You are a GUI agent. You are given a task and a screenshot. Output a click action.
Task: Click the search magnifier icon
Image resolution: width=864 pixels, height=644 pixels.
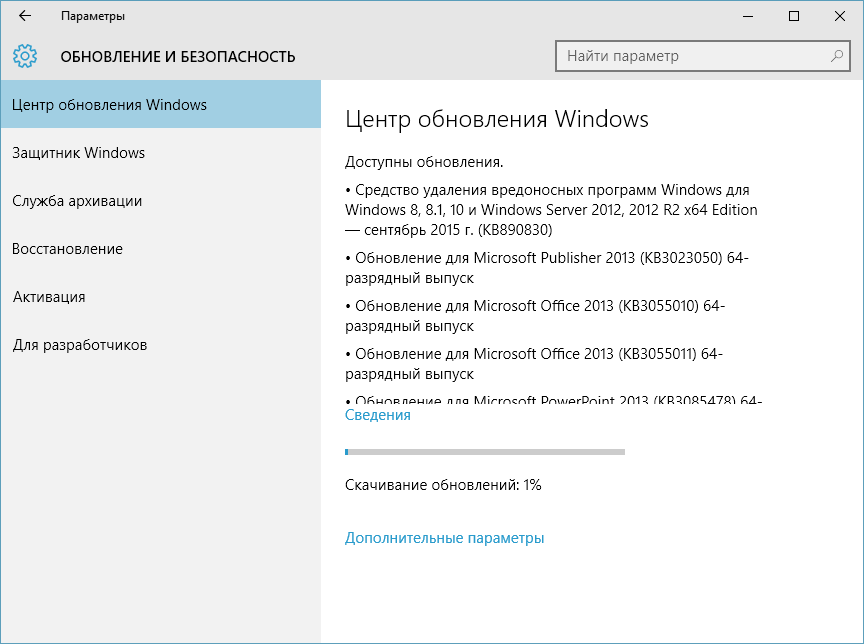tap(836, 56)
